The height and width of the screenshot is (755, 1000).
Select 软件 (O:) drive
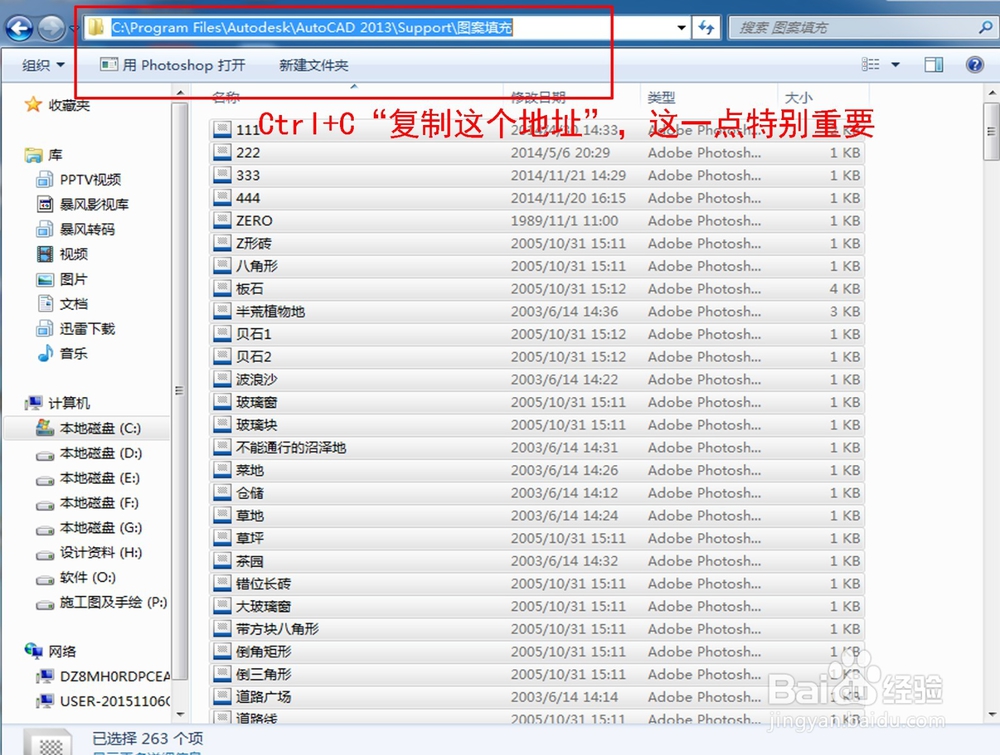[77, 578]
